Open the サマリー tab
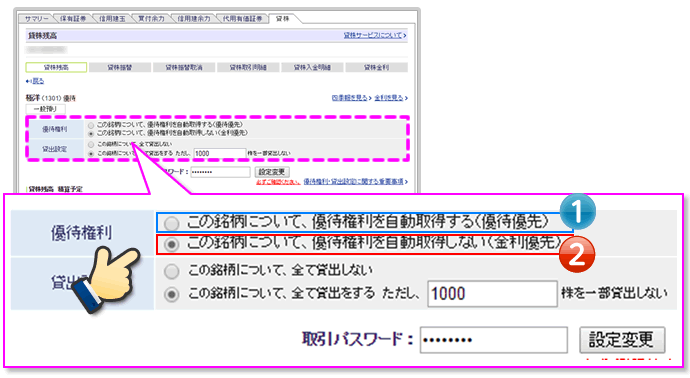Image resolution: width=690 pixels, height=378 pixels. (x=36, y=18)
